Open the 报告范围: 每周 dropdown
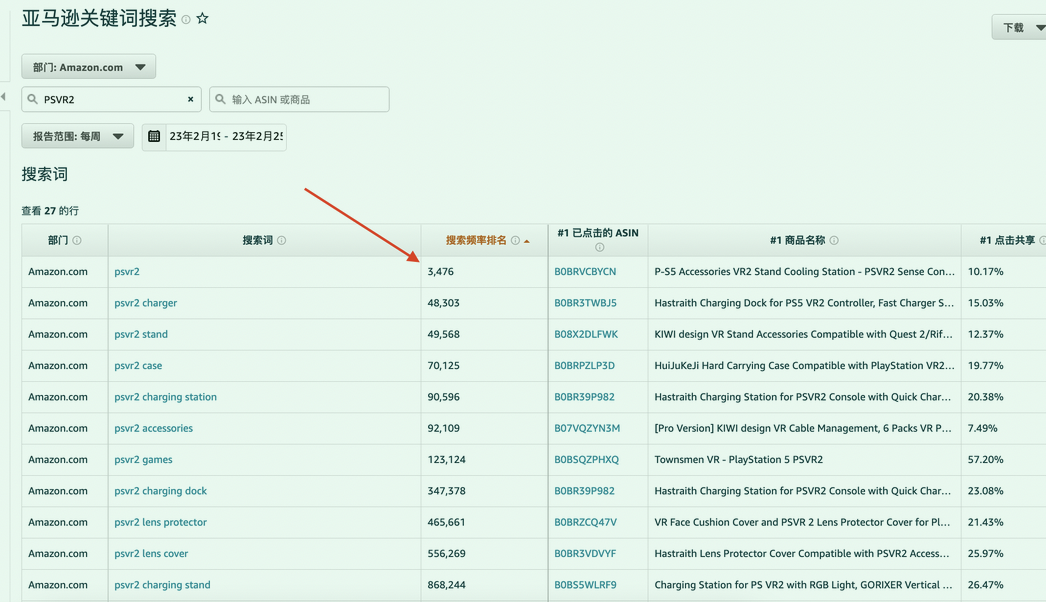This screenshot has height=602, width=1046. [78, 136]
